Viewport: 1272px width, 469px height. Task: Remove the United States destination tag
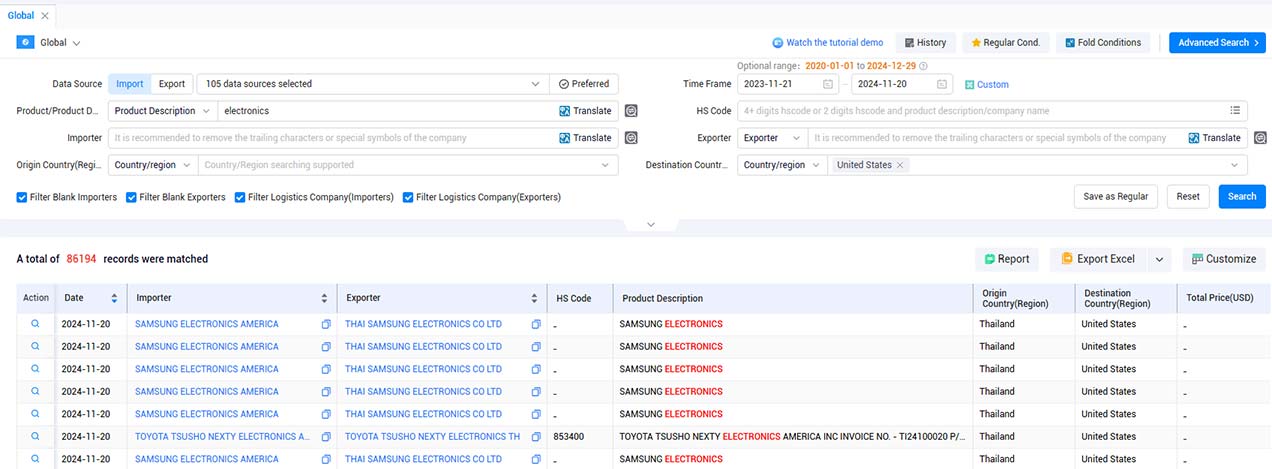pos(900,165)
